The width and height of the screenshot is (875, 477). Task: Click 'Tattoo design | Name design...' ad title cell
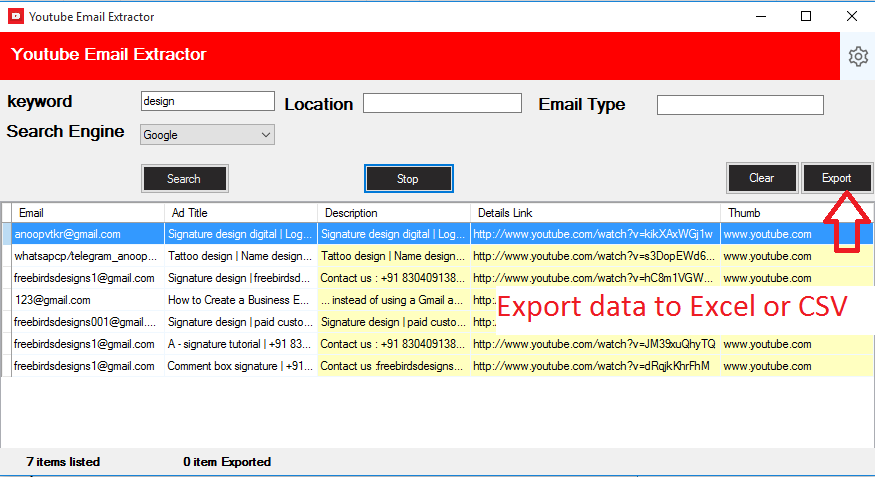tap(241, 256)
